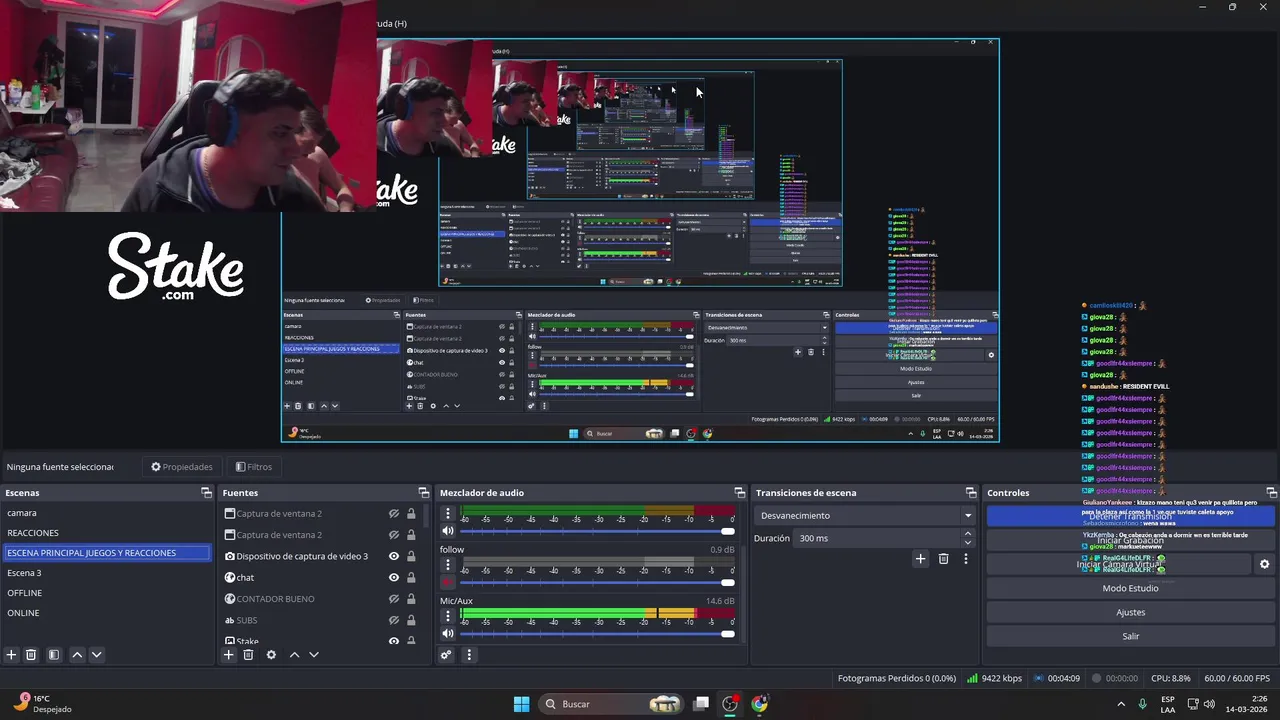Delete selected scene using Escenas trash icon
The height and width of the screenshot is (720, 1280).
tap(31, 655)
